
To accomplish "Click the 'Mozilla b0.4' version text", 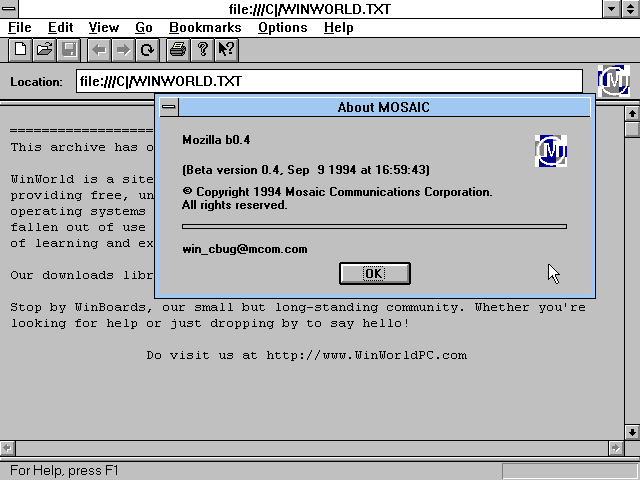I will point(216,140).
